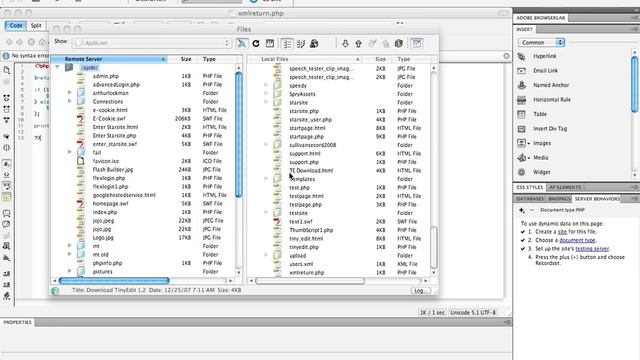640x360 pixels.
Task: Expand the pictures remote folder
Action: [70, 271]
